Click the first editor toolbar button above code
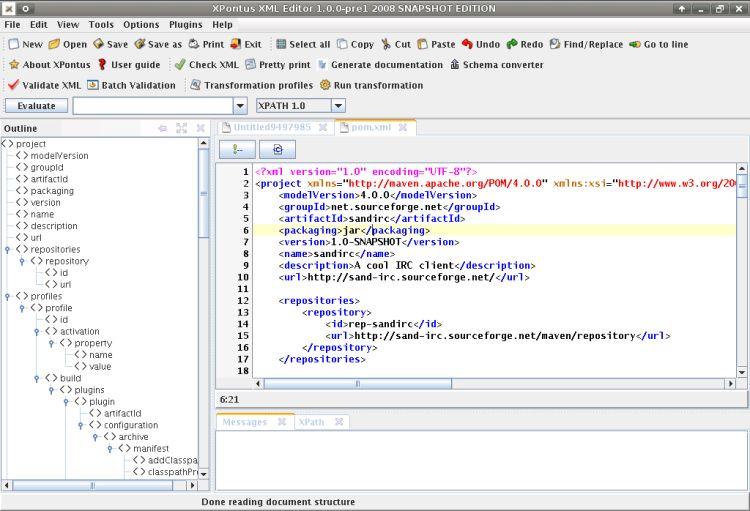This screenshot has height=511, width=750. click(238, 150)
